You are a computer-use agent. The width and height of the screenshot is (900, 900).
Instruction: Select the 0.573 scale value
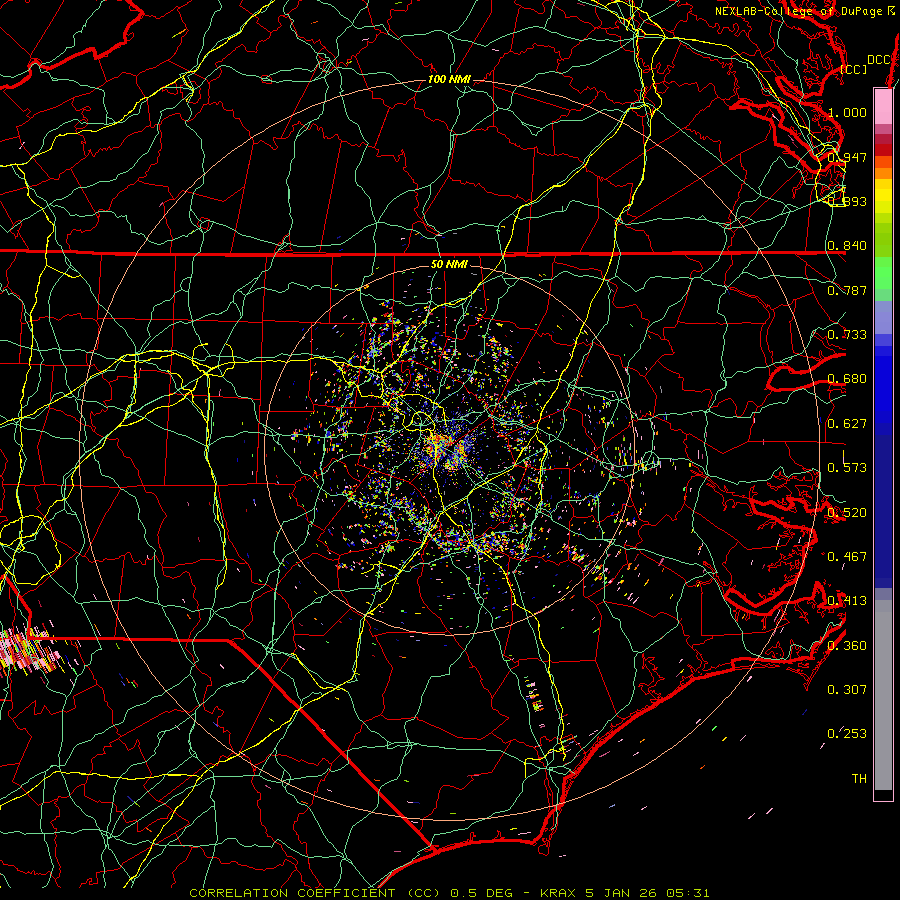point(847,467)
